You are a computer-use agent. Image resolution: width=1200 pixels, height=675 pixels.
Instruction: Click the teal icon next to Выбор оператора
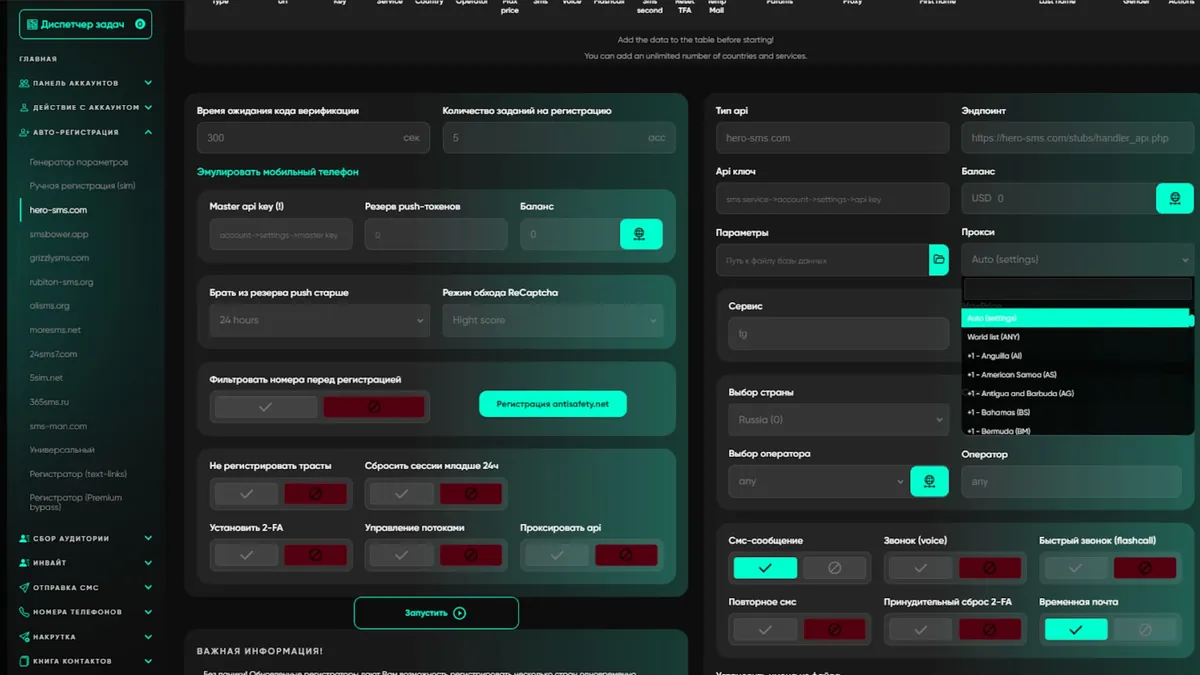929,481
